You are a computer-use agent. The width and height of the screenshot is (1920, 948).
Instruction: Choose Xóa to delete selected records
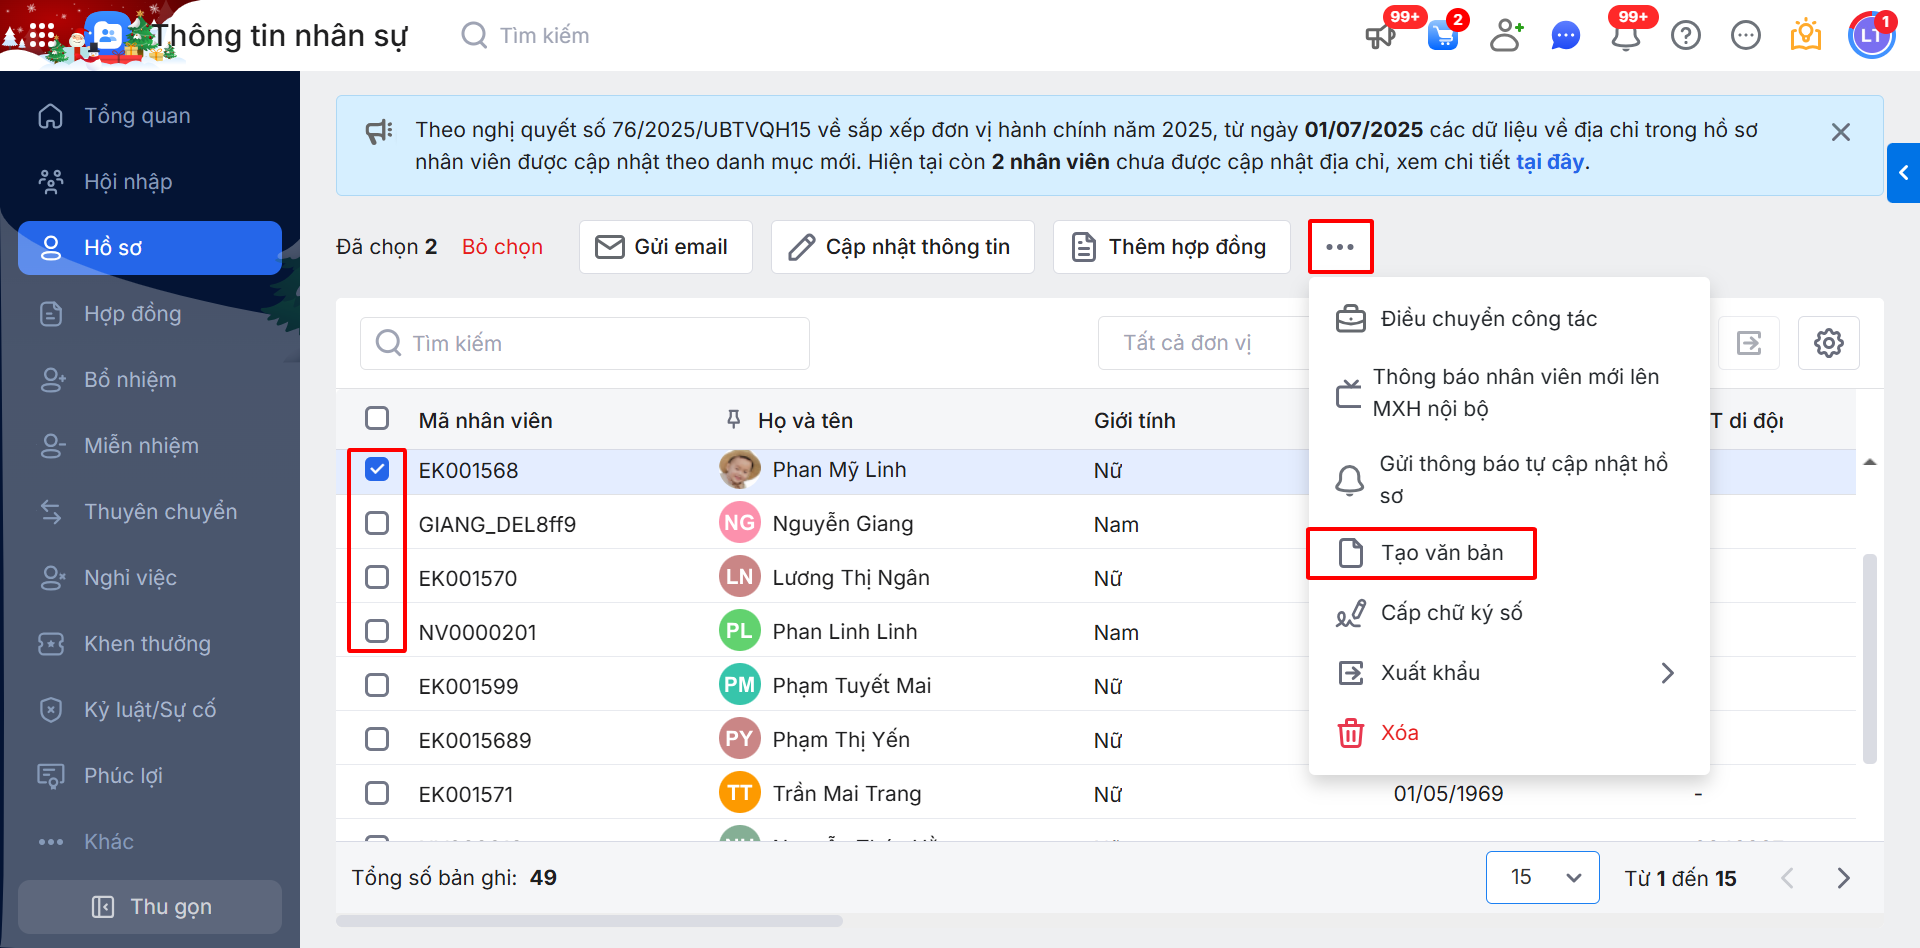pos(1509,733)
